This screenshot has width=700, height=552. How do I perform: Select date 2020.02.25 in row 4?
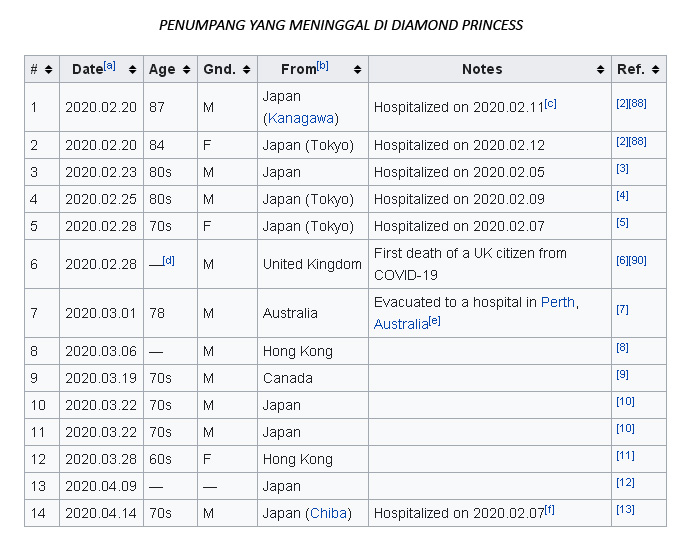[x=101, y=199]
